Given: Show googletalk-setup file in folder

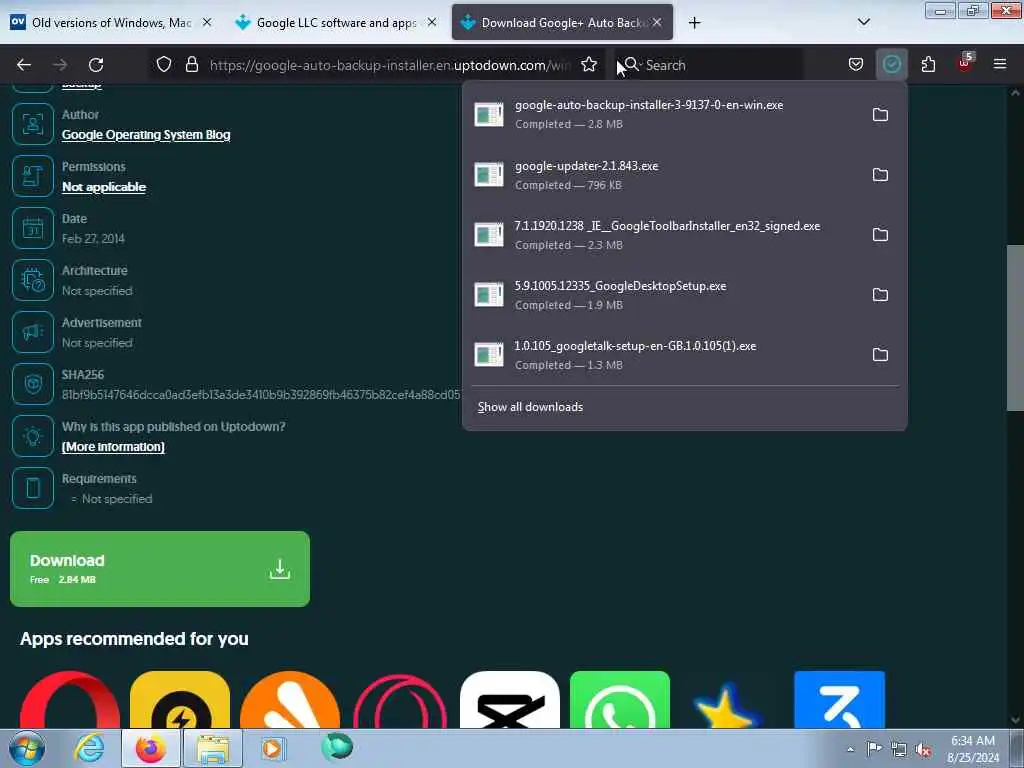Looking at the screenshot, I should coord(880,355).
